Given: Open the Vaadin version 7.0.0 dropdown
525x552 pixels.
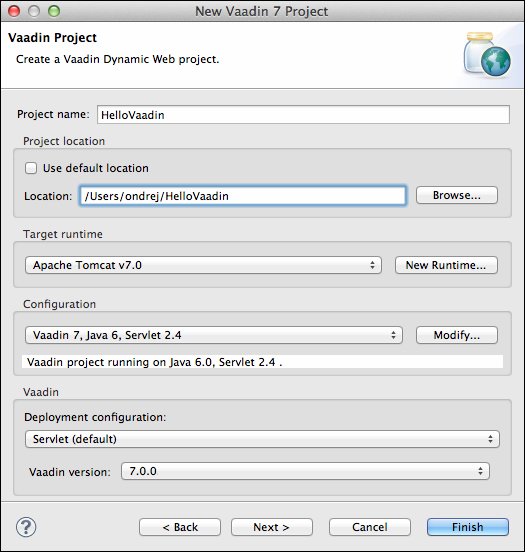Looking at the screenshot, I should (x=305, y=471).
